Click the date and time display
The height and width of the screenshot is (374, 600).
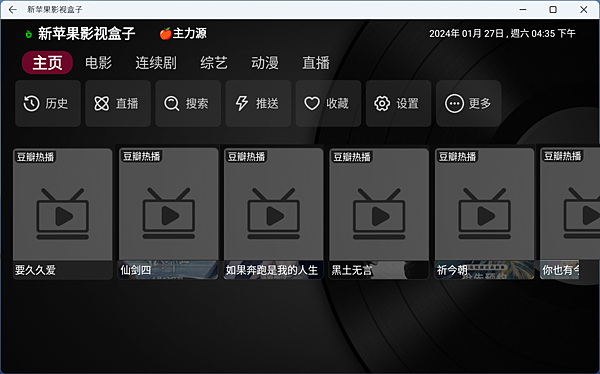click(x=502, y=34)
